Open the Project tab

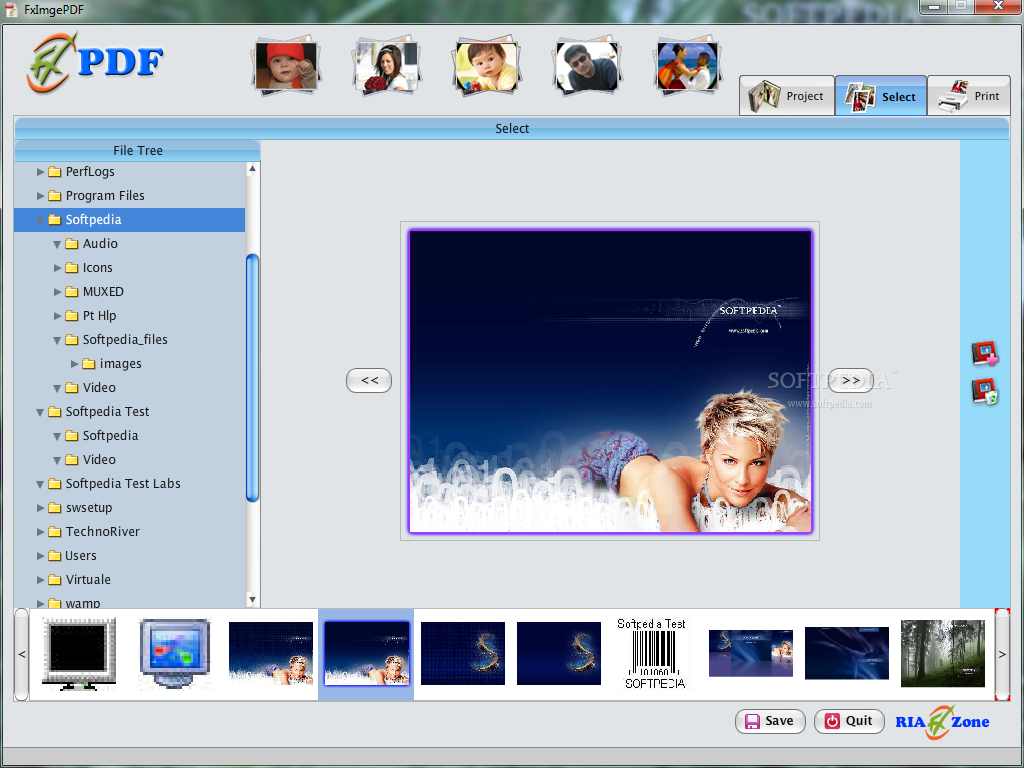point(787,96)
